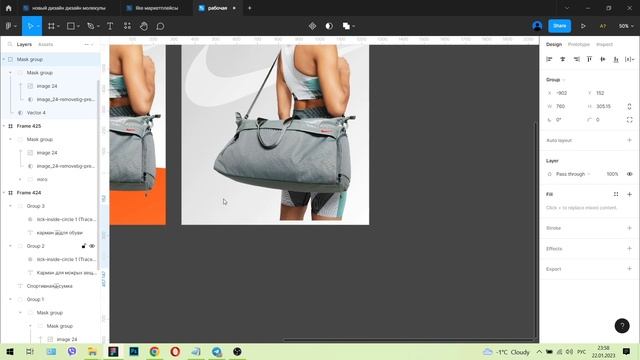The image size is (640, 360).
Task: Select the Comment tool
Action: (x=160, y=26)
